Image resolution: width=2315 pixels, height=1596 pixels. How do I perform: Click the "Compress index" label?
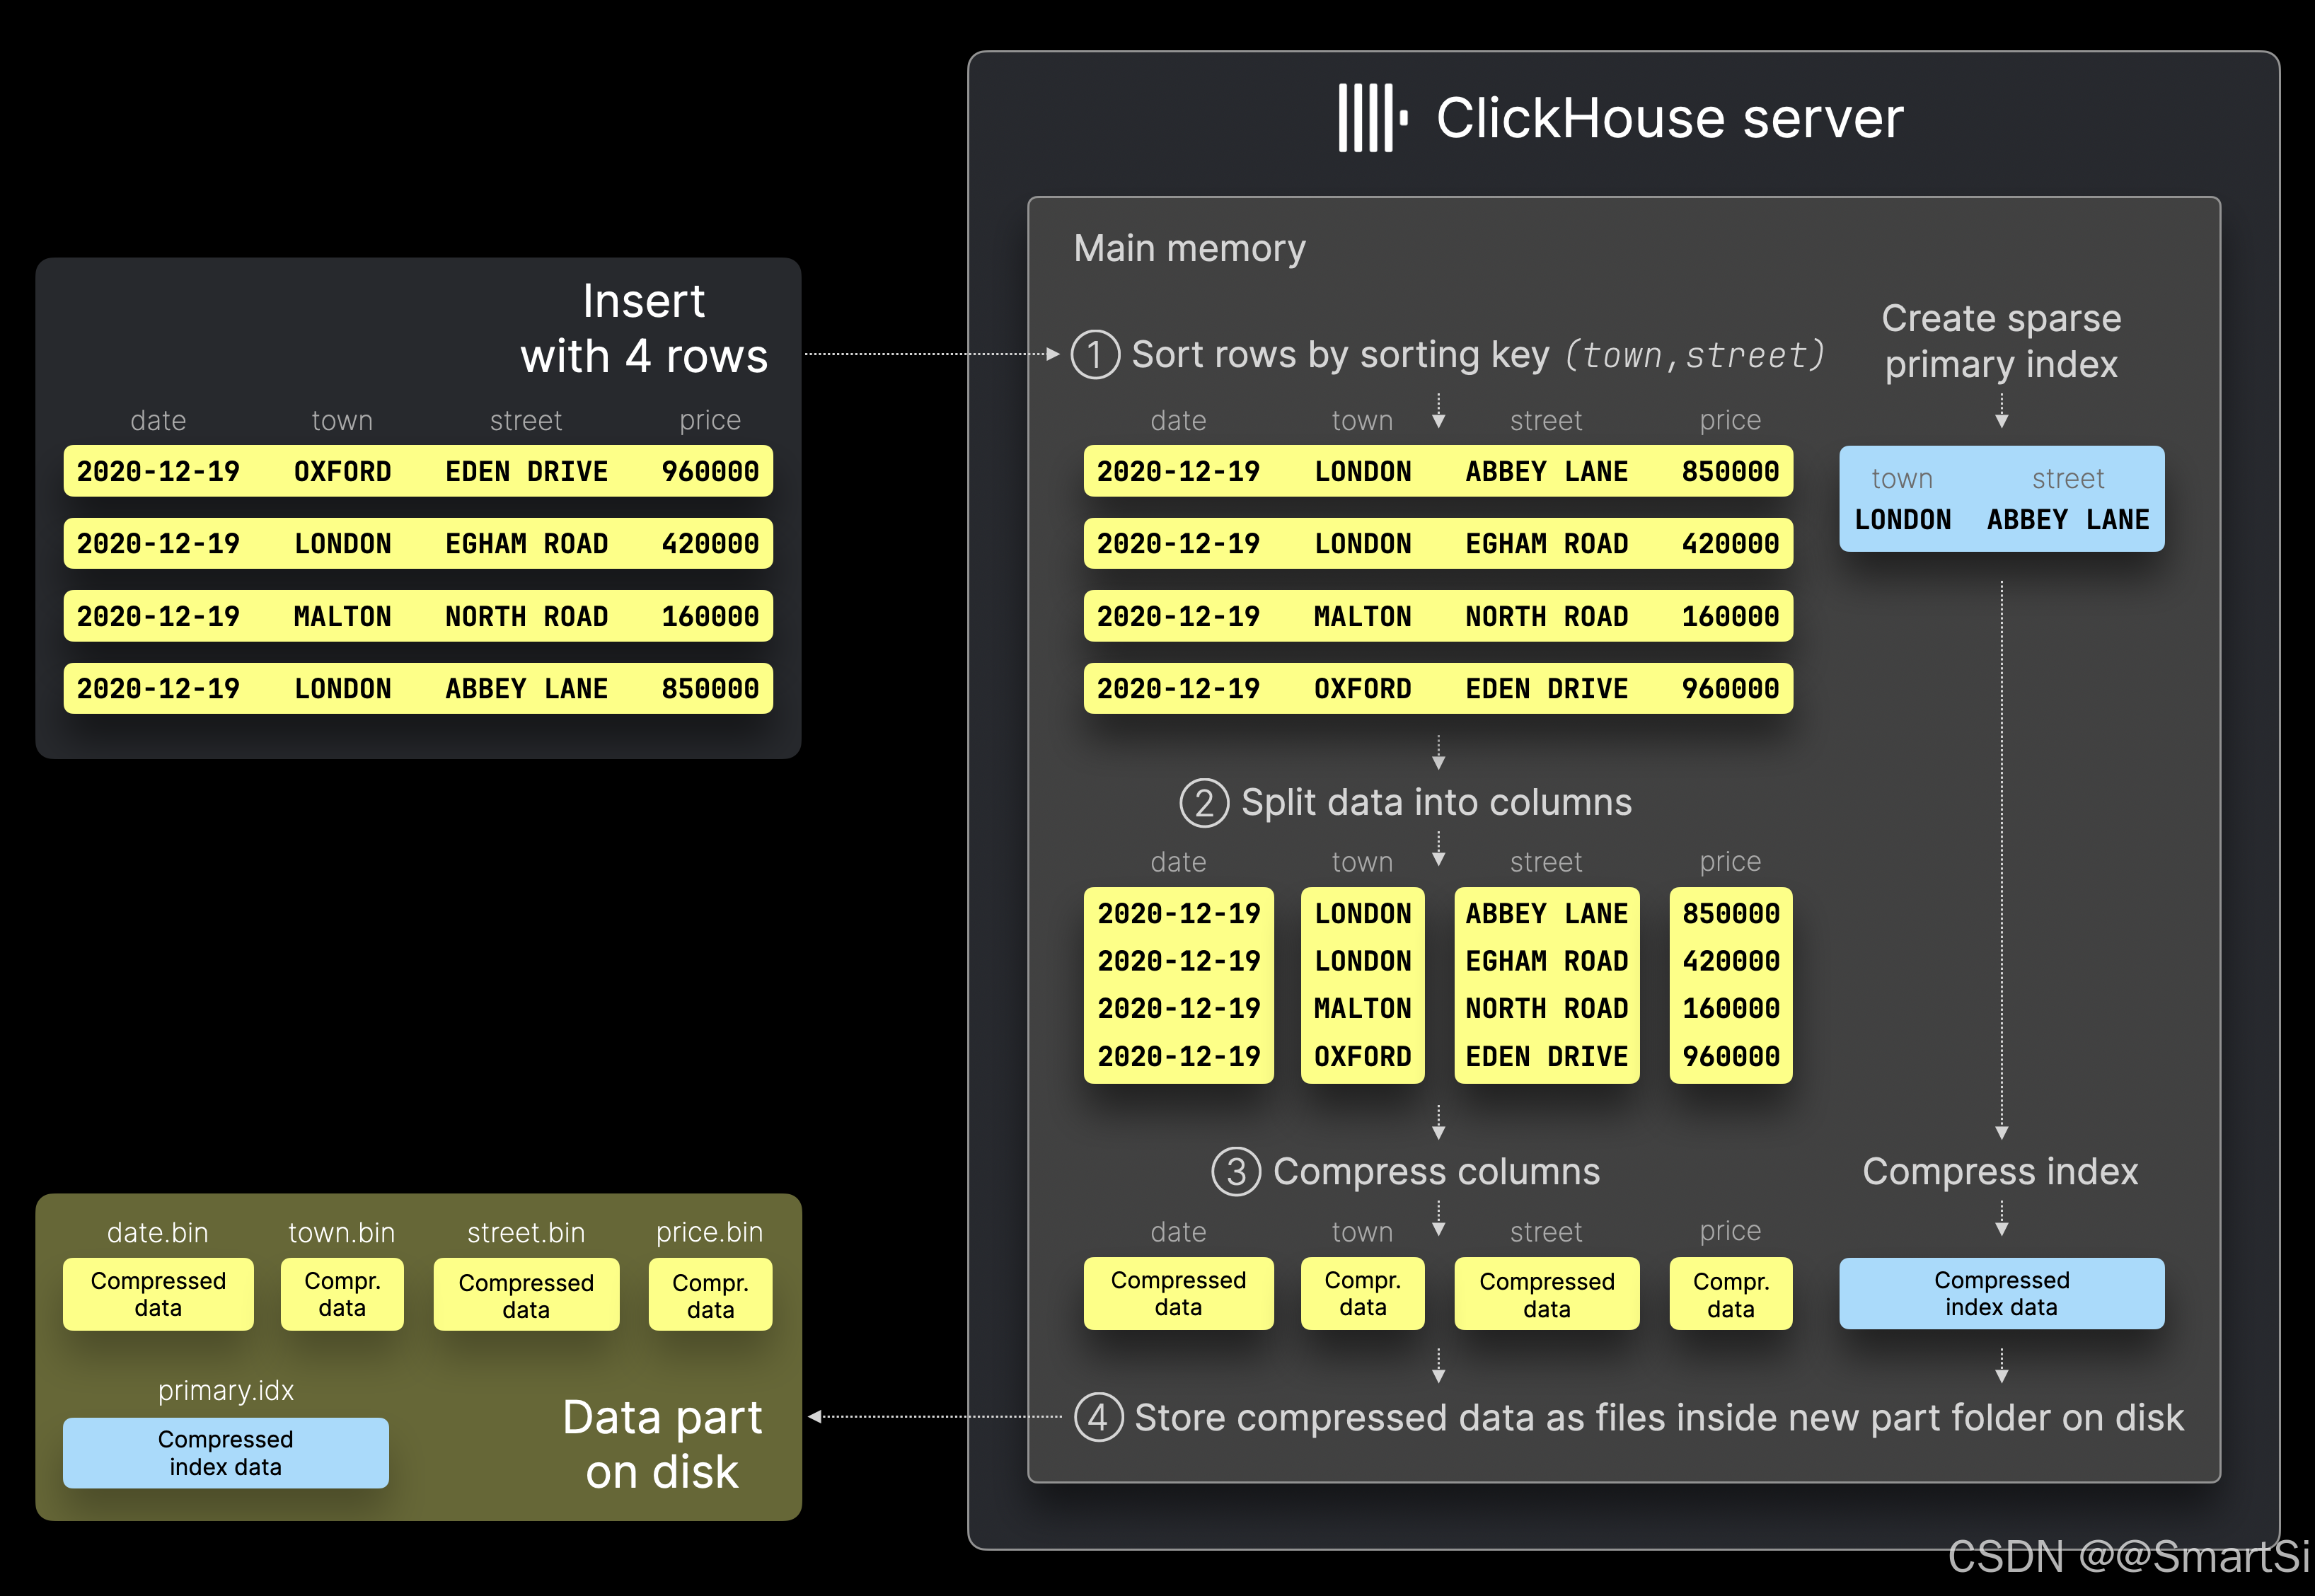click(2000, 1171)
